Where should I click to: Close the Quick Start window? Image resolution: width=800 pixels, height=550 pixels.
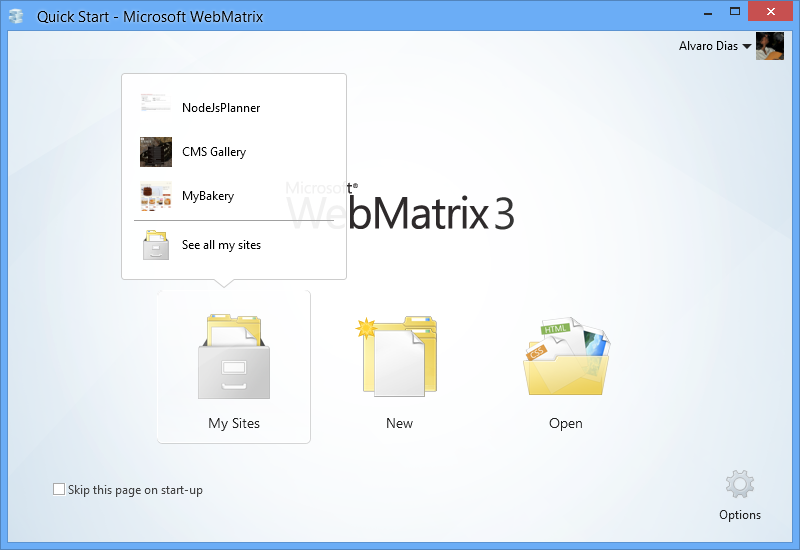tap(771, 11)
